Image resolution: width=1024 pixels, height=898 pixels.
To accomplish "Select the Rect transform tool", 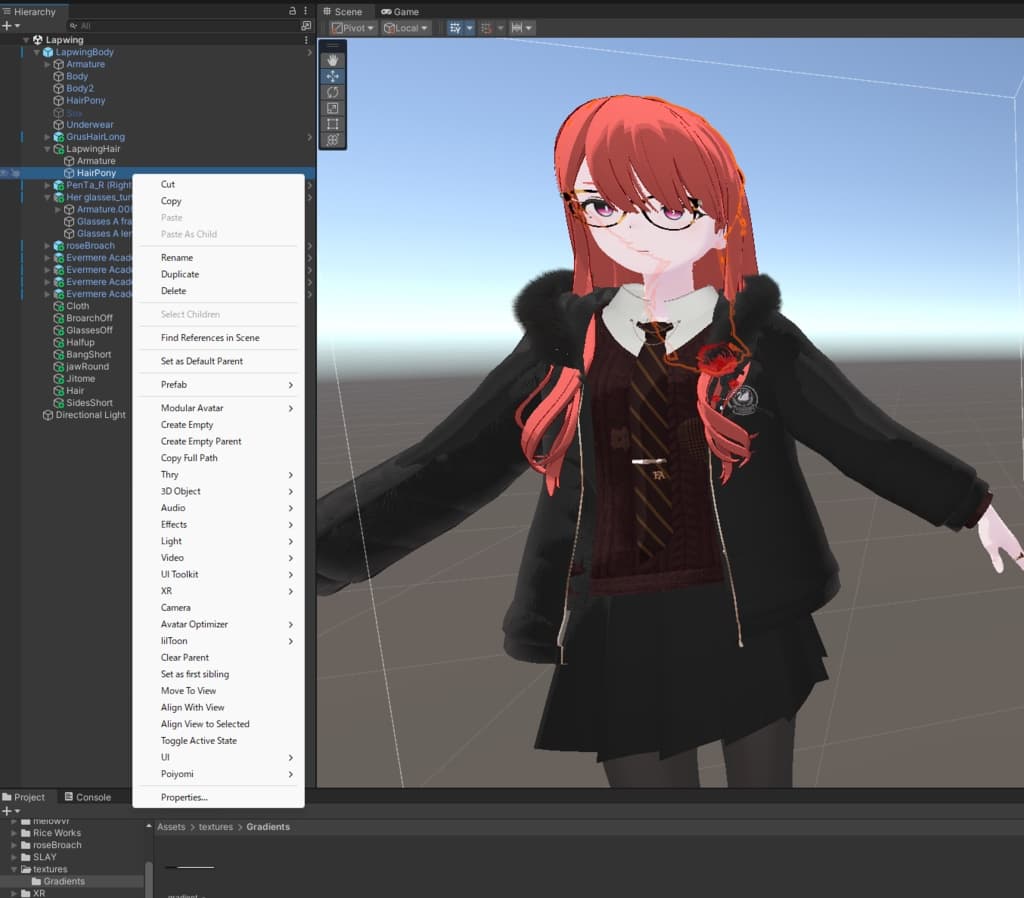I will click(333, 124).
